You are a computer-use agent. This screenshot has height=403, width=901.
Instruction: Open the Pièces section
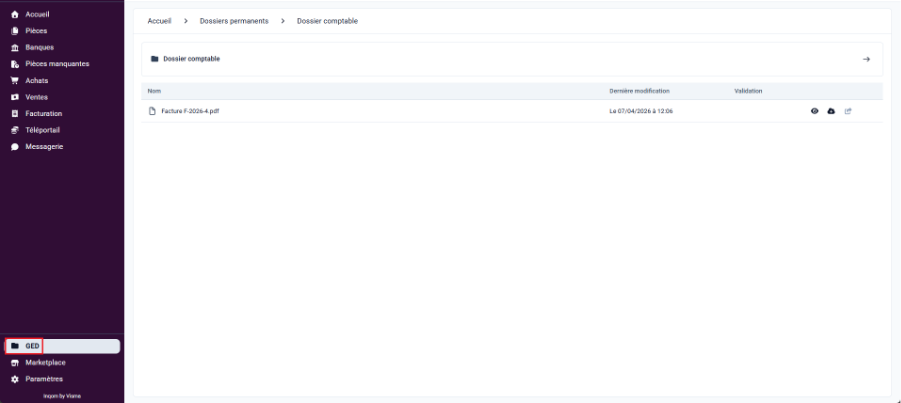point(36,31)
